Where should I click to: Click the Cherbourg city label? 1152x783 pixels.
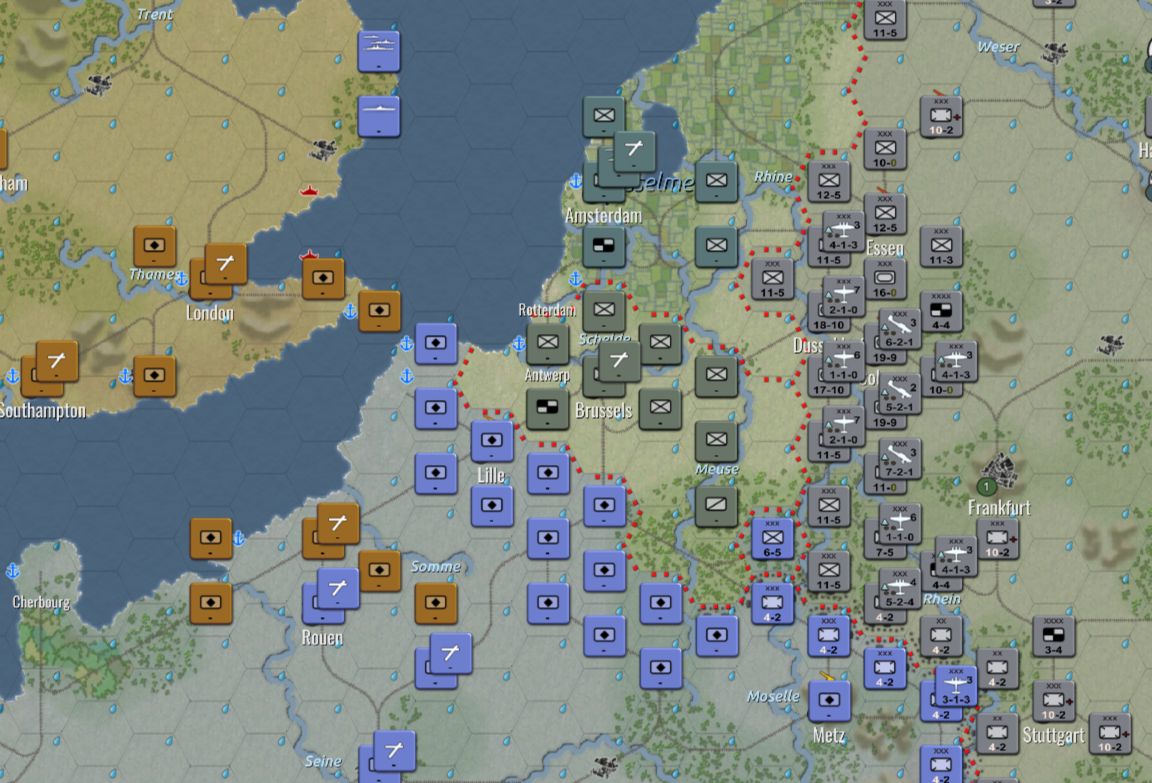[41, 602]
